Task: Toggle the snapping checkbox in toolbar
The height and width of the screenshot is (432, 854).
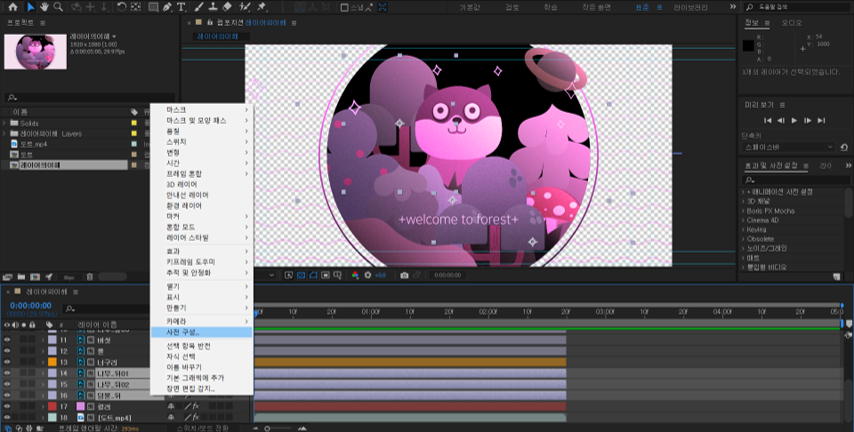Action: (344, 8)
